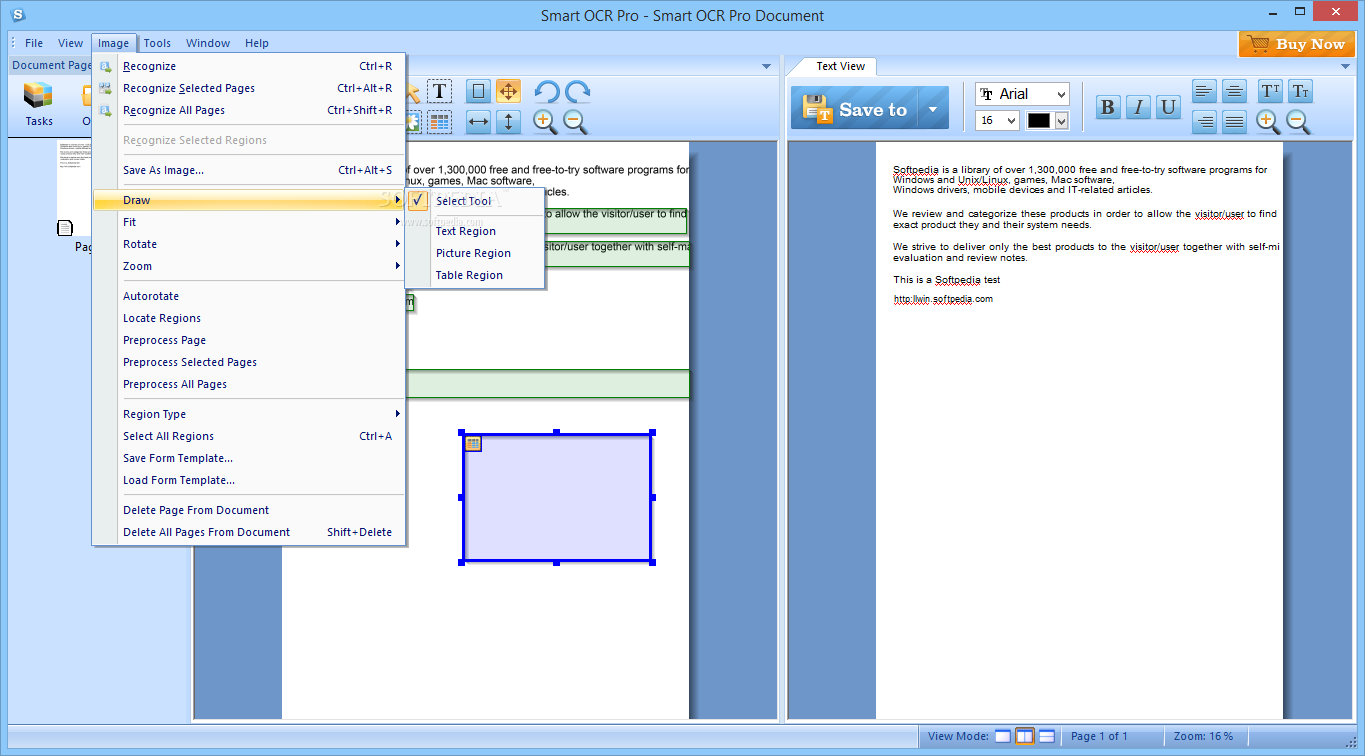
Task: Click the Buy Now button
Action: 1297,44
